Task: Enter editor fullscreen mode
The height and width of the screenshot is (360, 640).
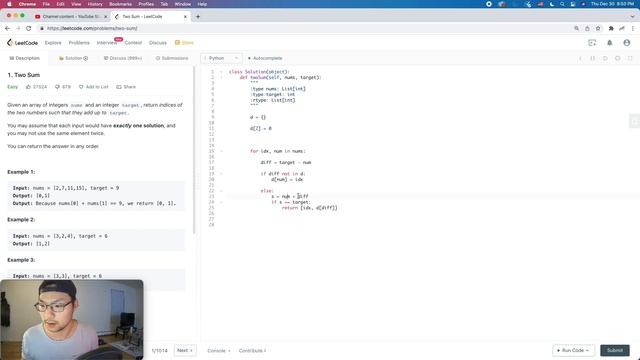Action: point(630,58)
